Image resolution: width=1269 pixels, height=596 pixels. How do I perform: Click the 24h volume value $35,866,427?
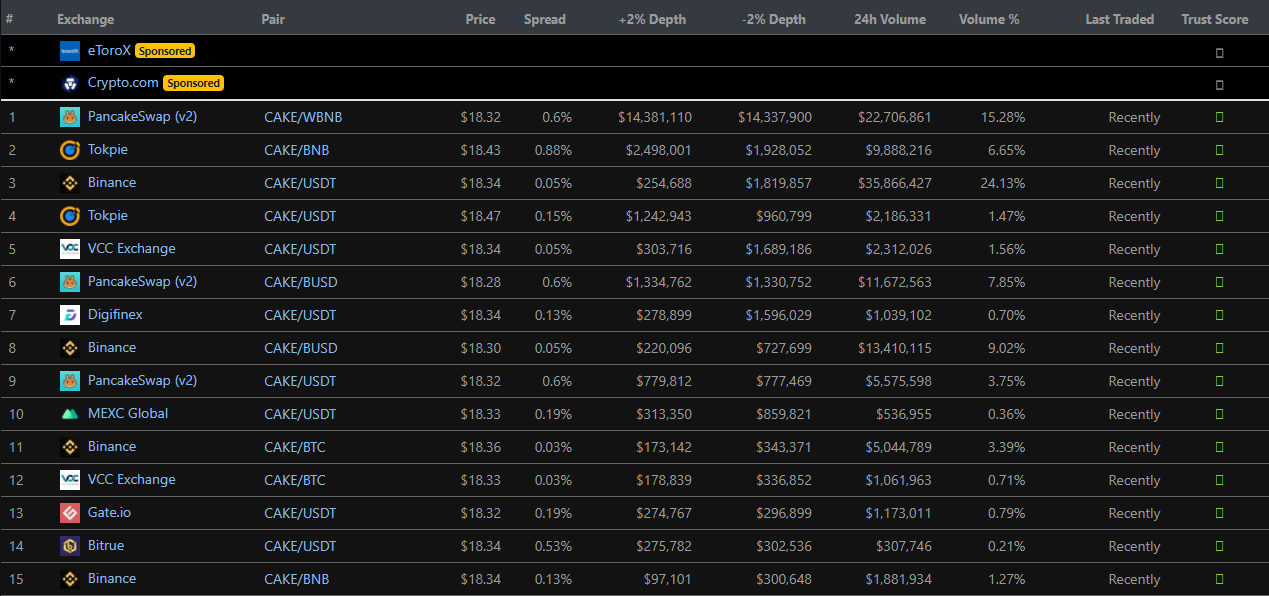(x=894, y=183)
